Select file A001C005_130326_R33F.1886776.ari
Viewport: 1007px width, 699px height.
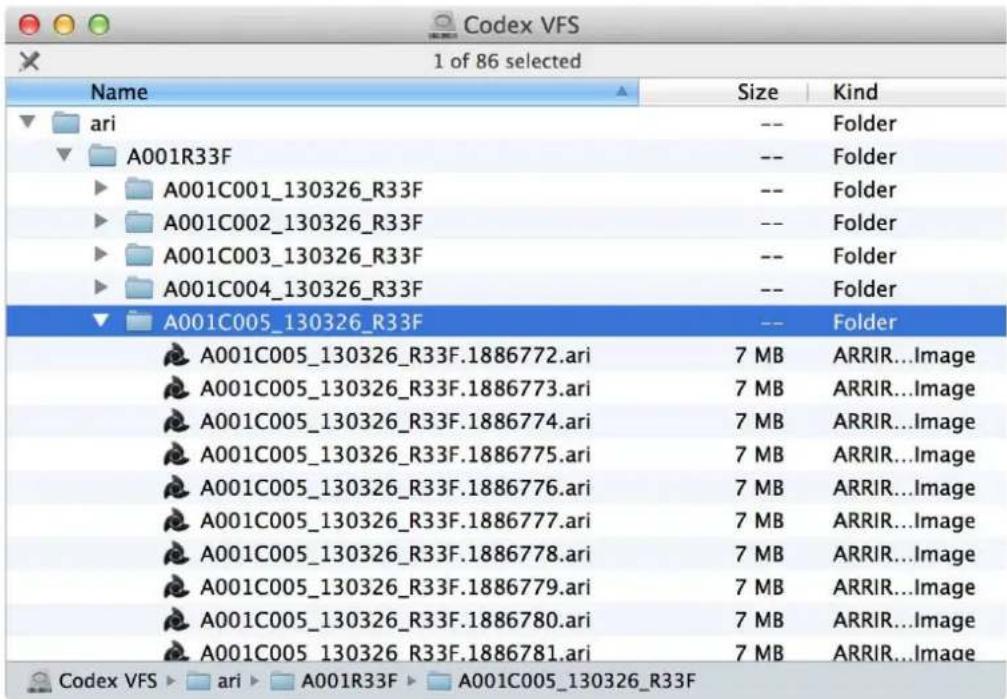pyautogui.click(x=395, y=488)
